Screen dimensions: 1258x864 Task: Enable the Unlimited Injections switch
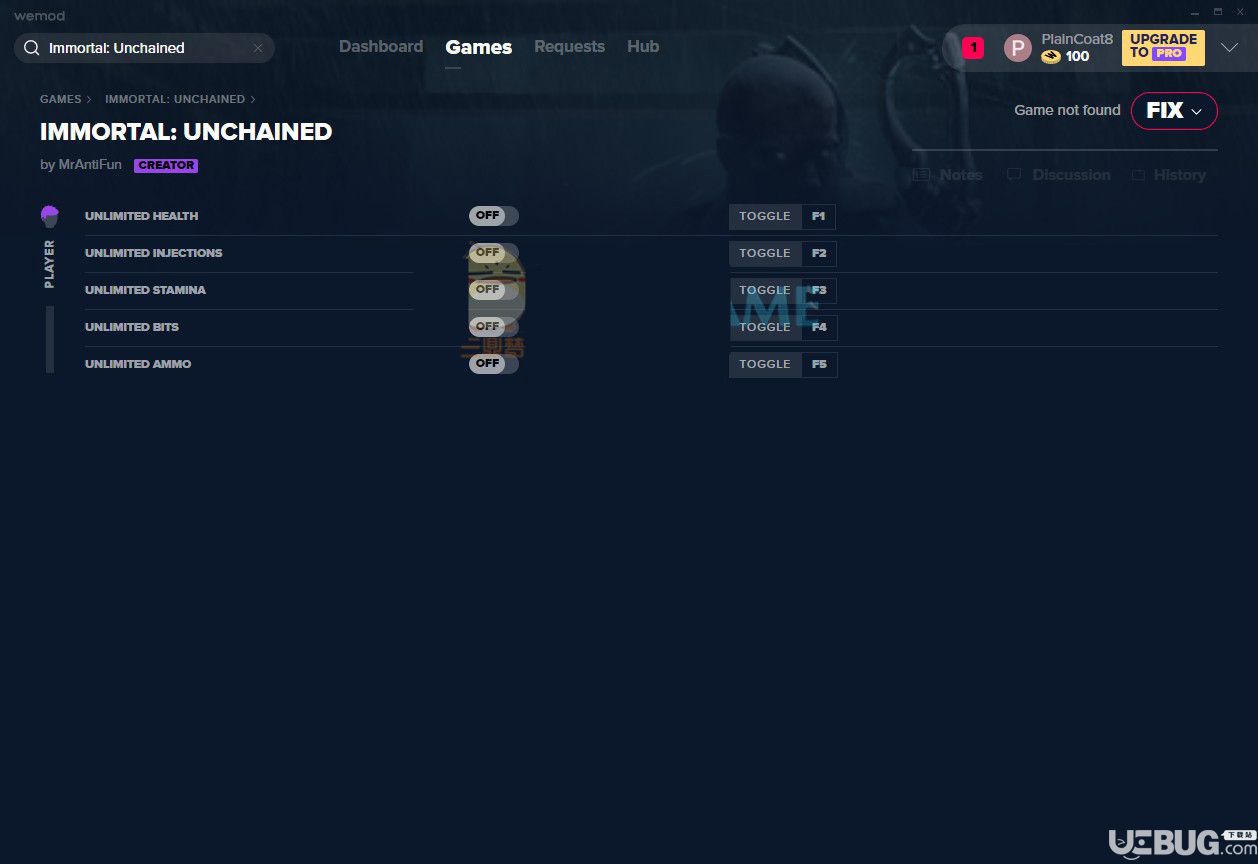point(494,253)
